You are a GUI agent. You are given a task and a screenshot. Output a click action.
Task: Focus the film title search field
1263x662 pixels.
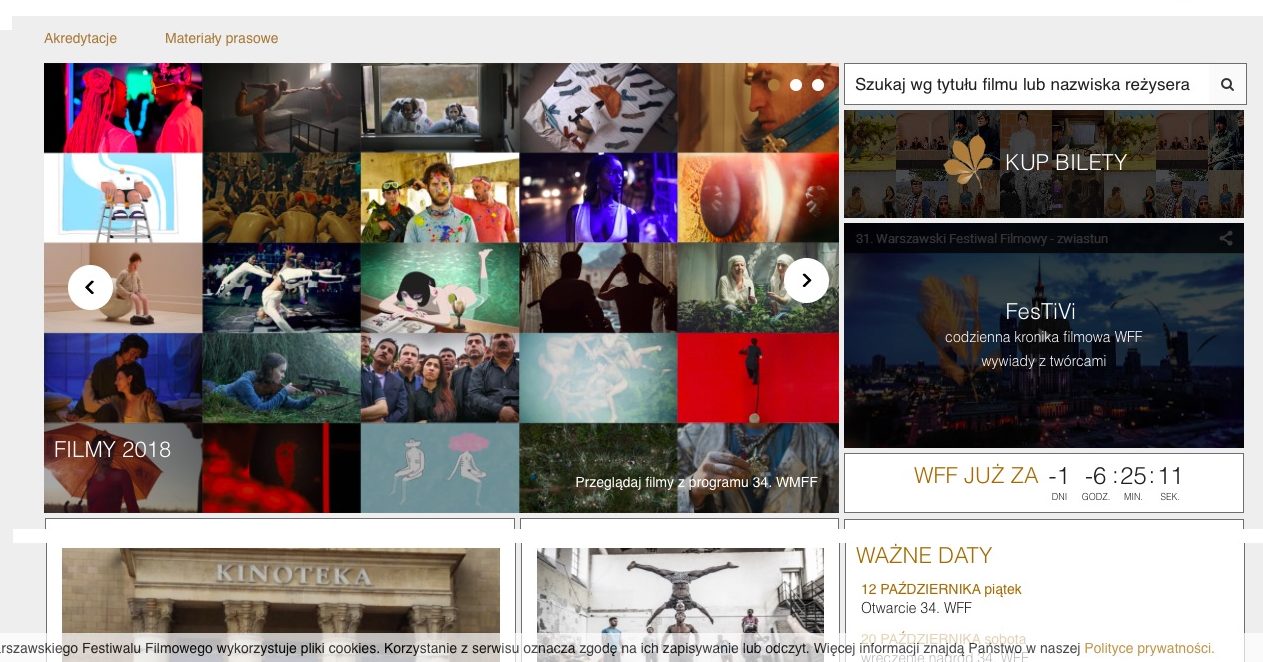1027,85
